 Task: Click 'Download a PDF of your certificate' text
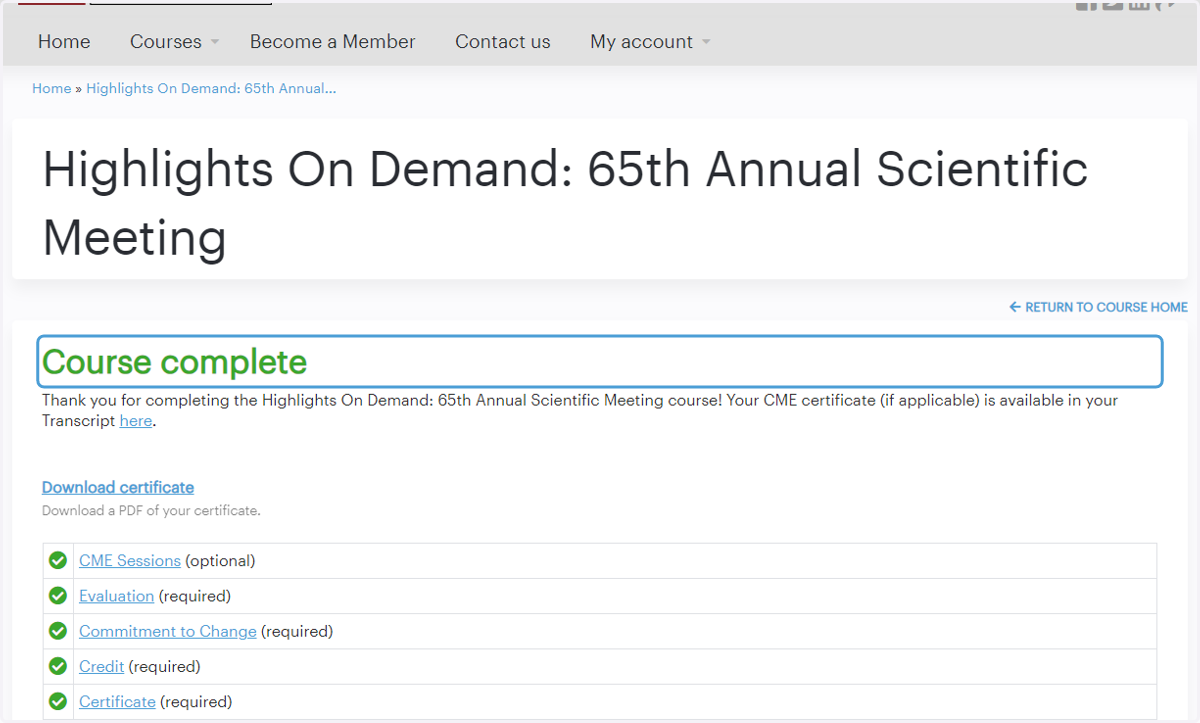(151, 511)
